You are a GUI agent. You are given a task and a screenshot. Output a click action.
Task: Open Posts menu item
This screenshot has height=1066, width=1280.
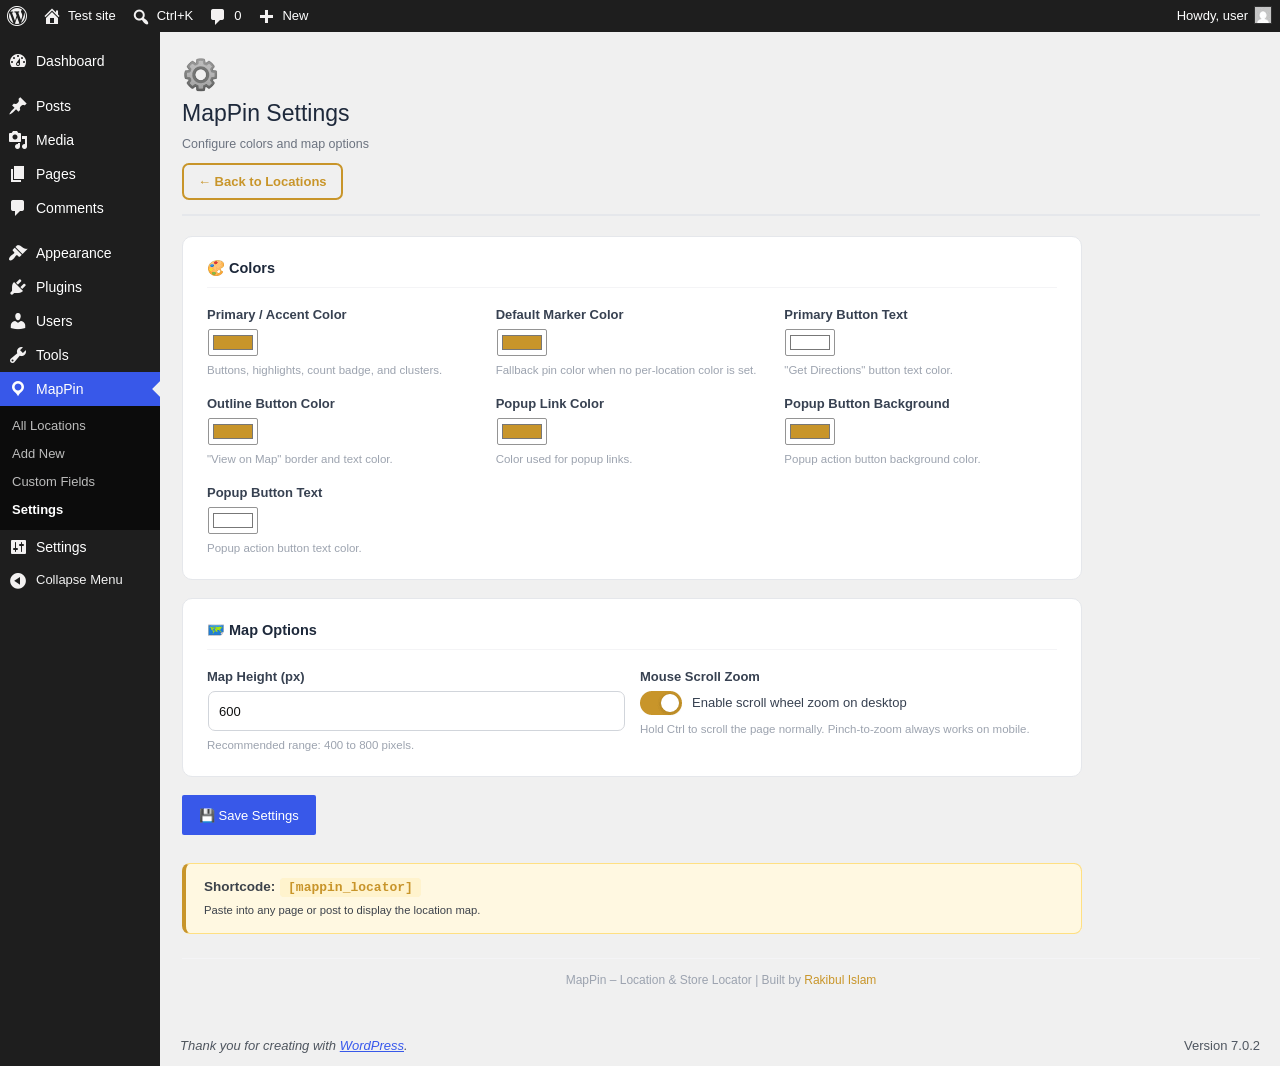tap(80, 106)
